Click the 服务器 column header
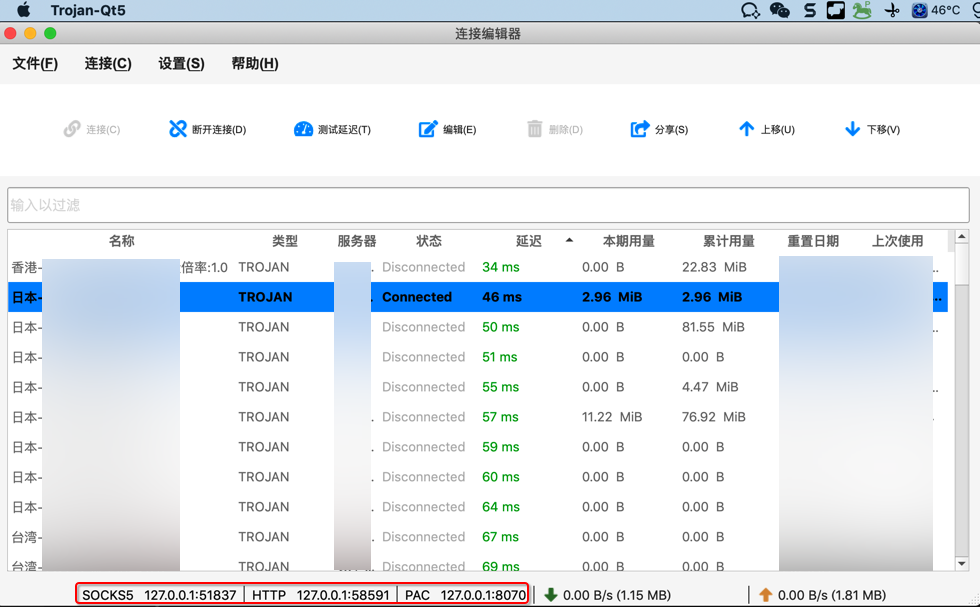The image size is (980, 607). [x=357, y=241]
